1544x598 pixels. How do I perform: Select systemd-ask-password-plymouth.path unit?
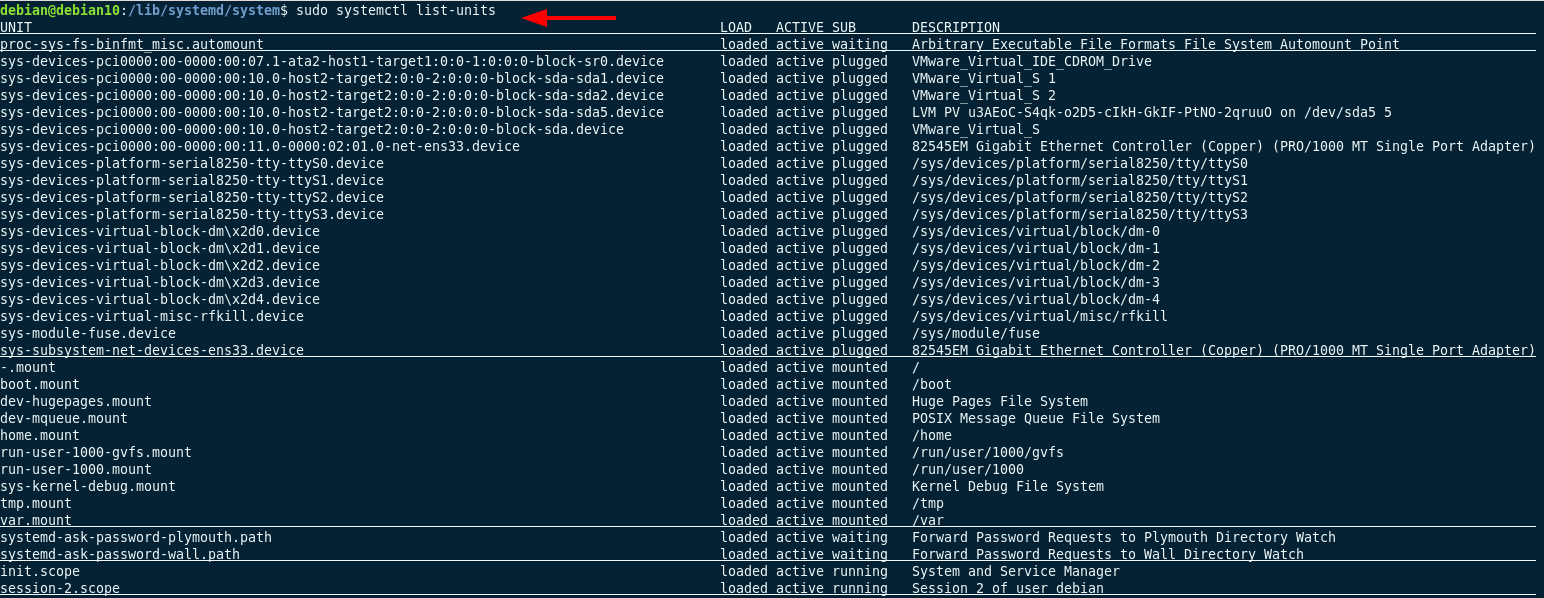136,537
